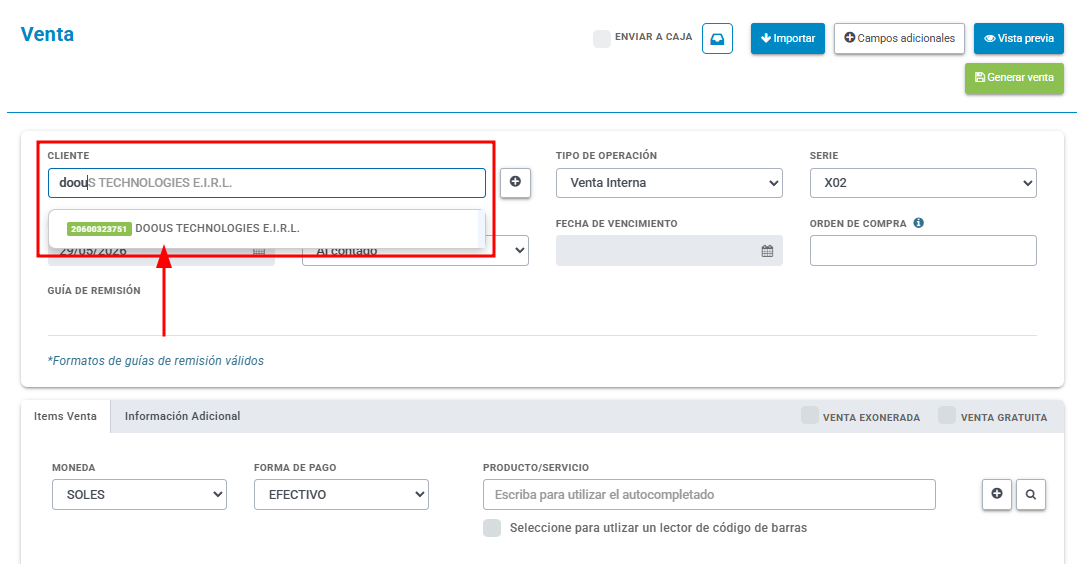Click the inbox tray icon near Enviar a Caja
Viewport: 1085px width, 564px height.
coord(717,38)
